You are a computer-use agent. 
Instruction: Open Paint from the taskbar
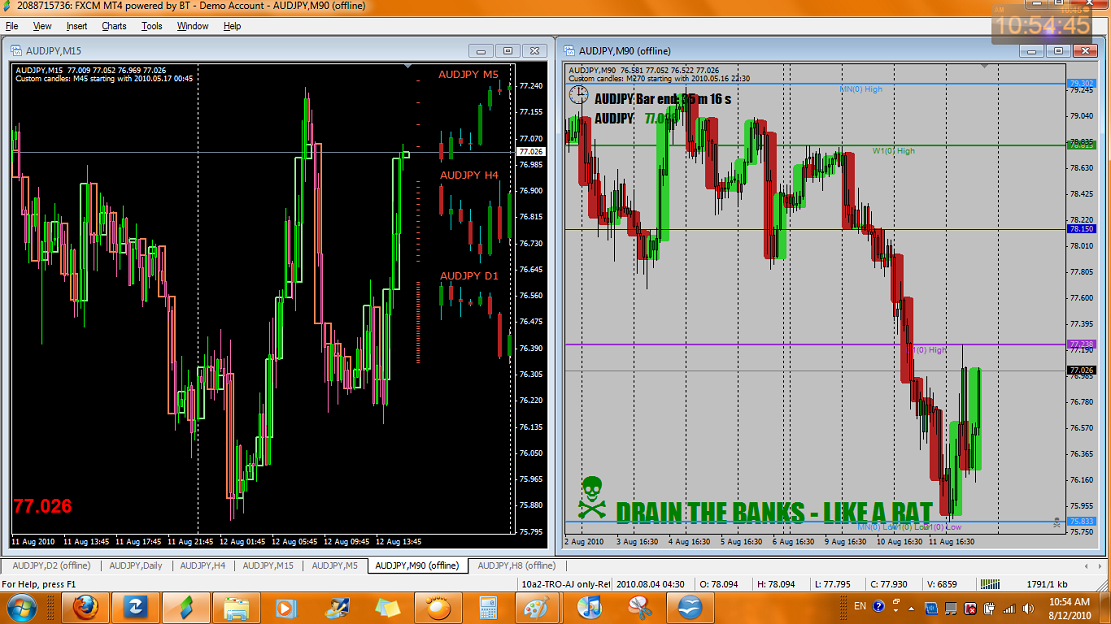[x=537, y=608]
